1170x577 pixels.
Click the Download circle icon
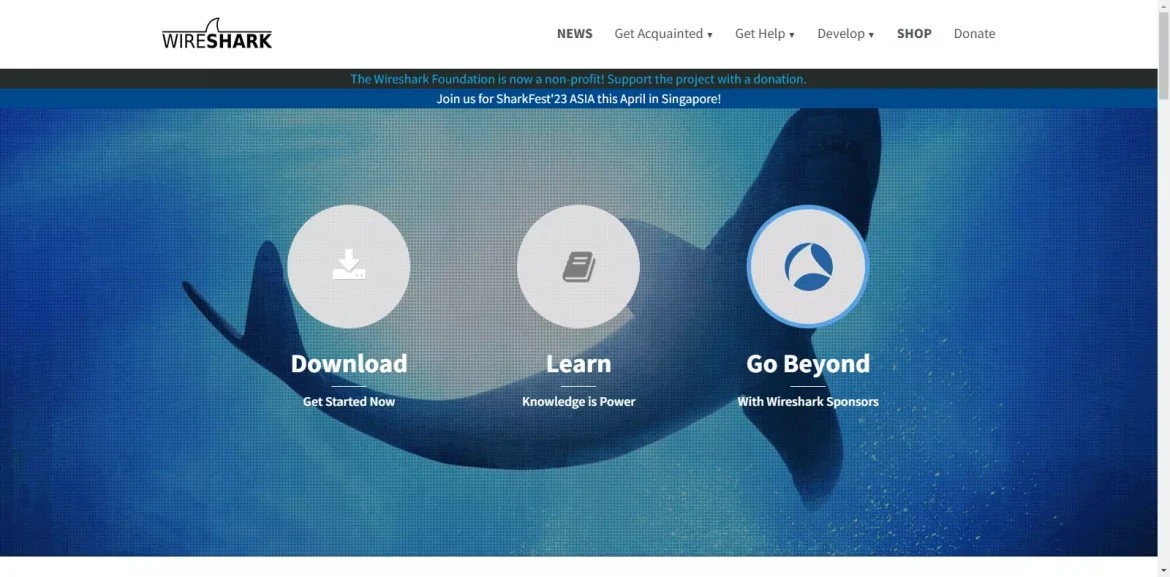pos(348,266)
